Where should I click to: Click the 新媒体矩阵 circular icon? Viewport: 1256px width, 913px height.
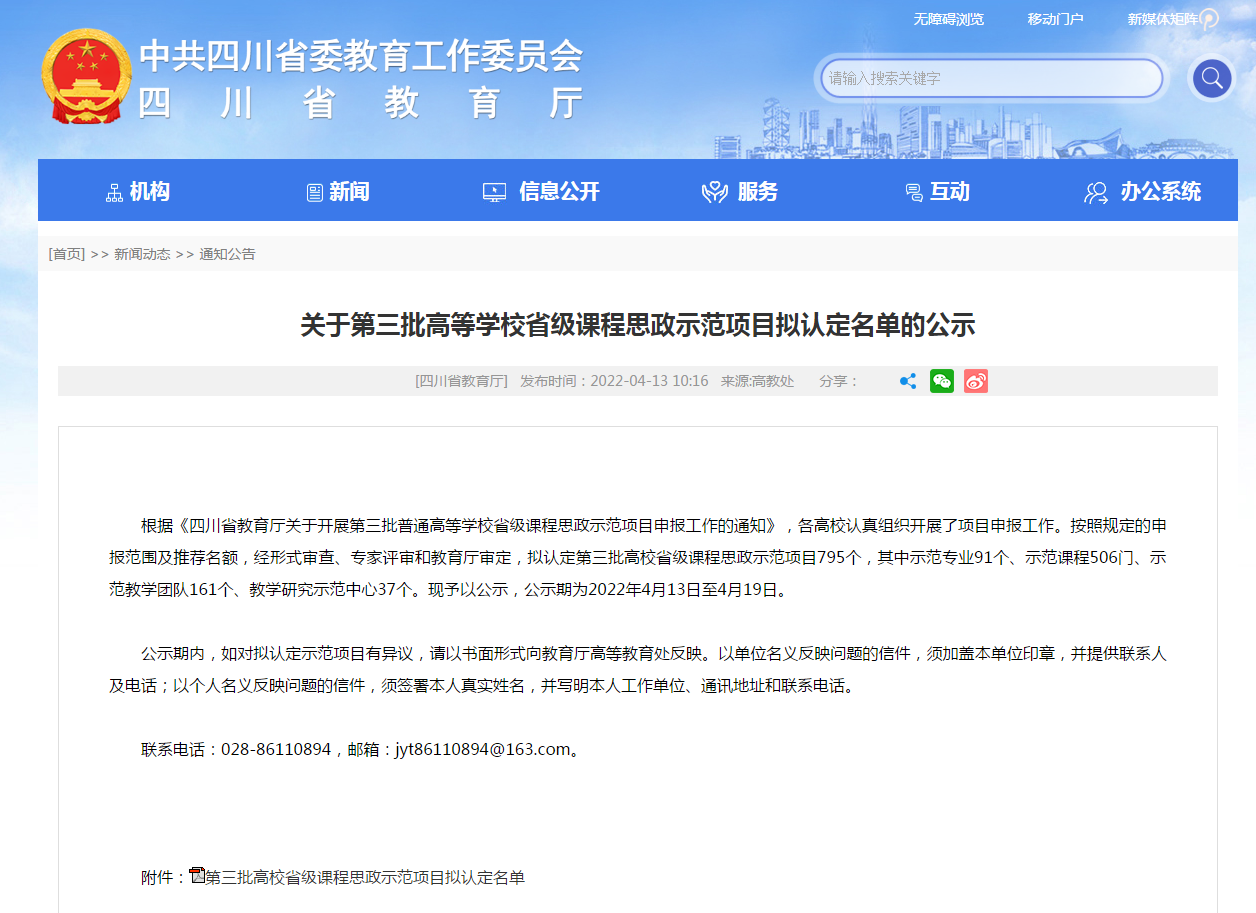tap(1209, 19)
